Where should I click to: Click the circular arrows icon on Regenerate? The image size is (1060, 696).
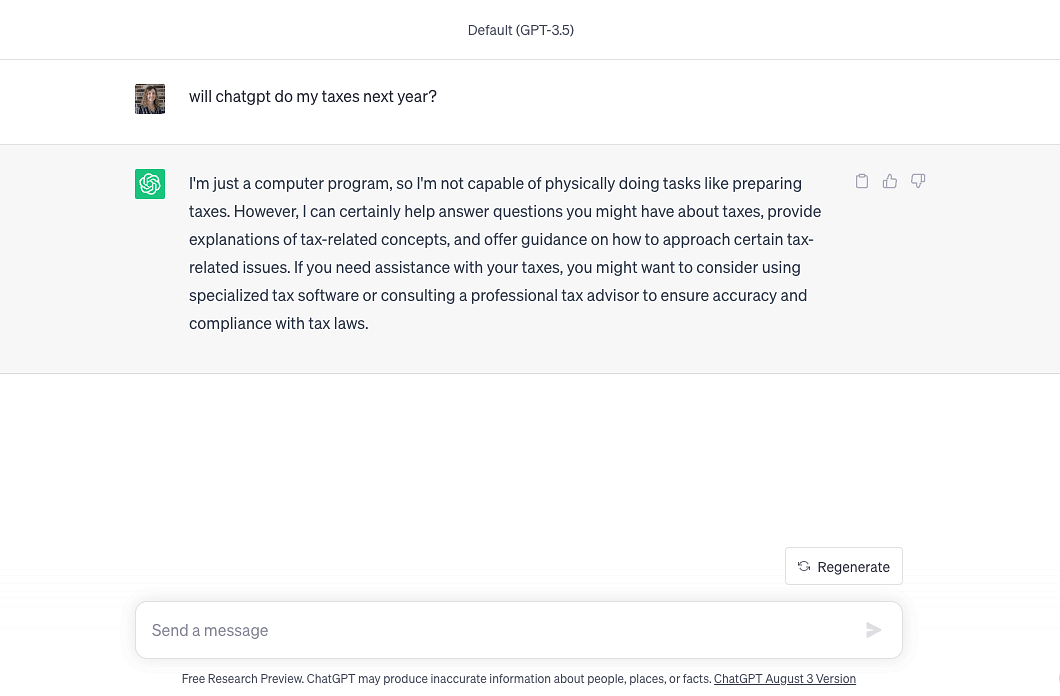click(804, 566)
